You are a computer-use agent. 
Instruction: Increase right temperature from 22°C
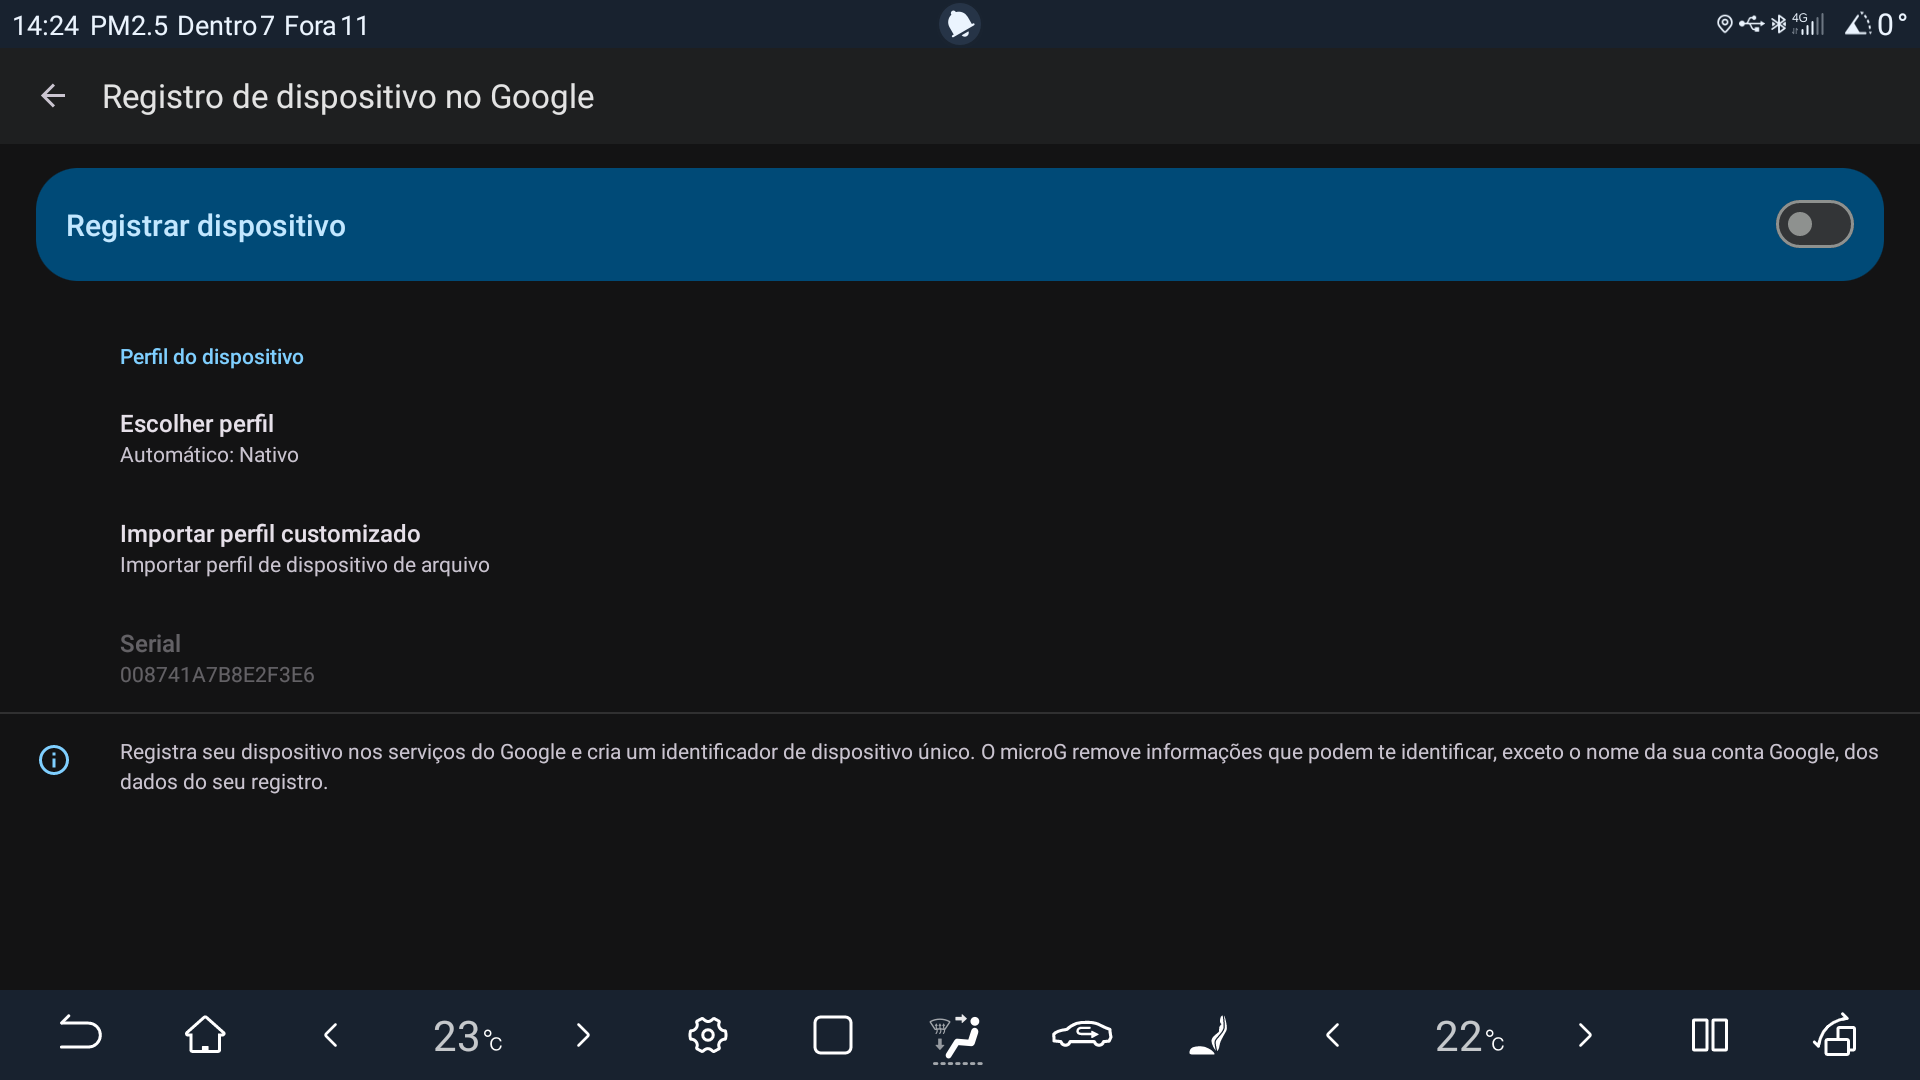1585,1034
